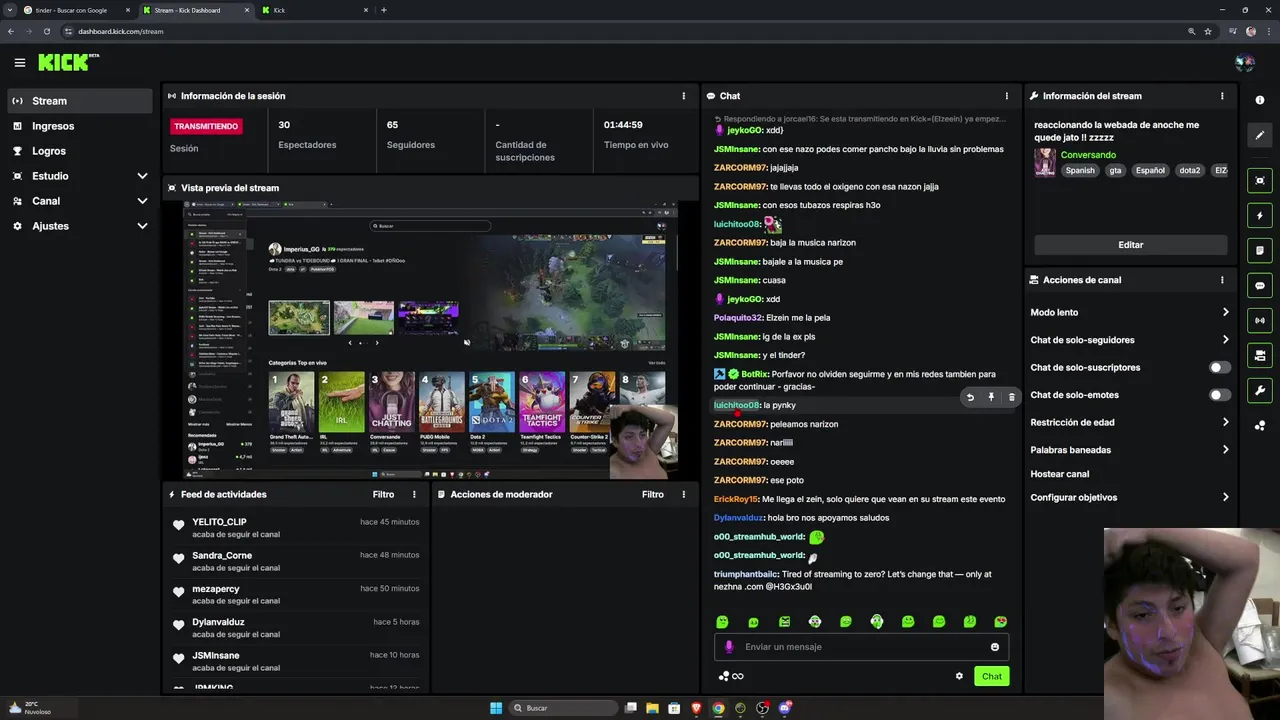Click the chat bubble icon in right toolbar
Viewport: 1280px width, 720px height.
pyautogui.click(x=1260, y=285)
